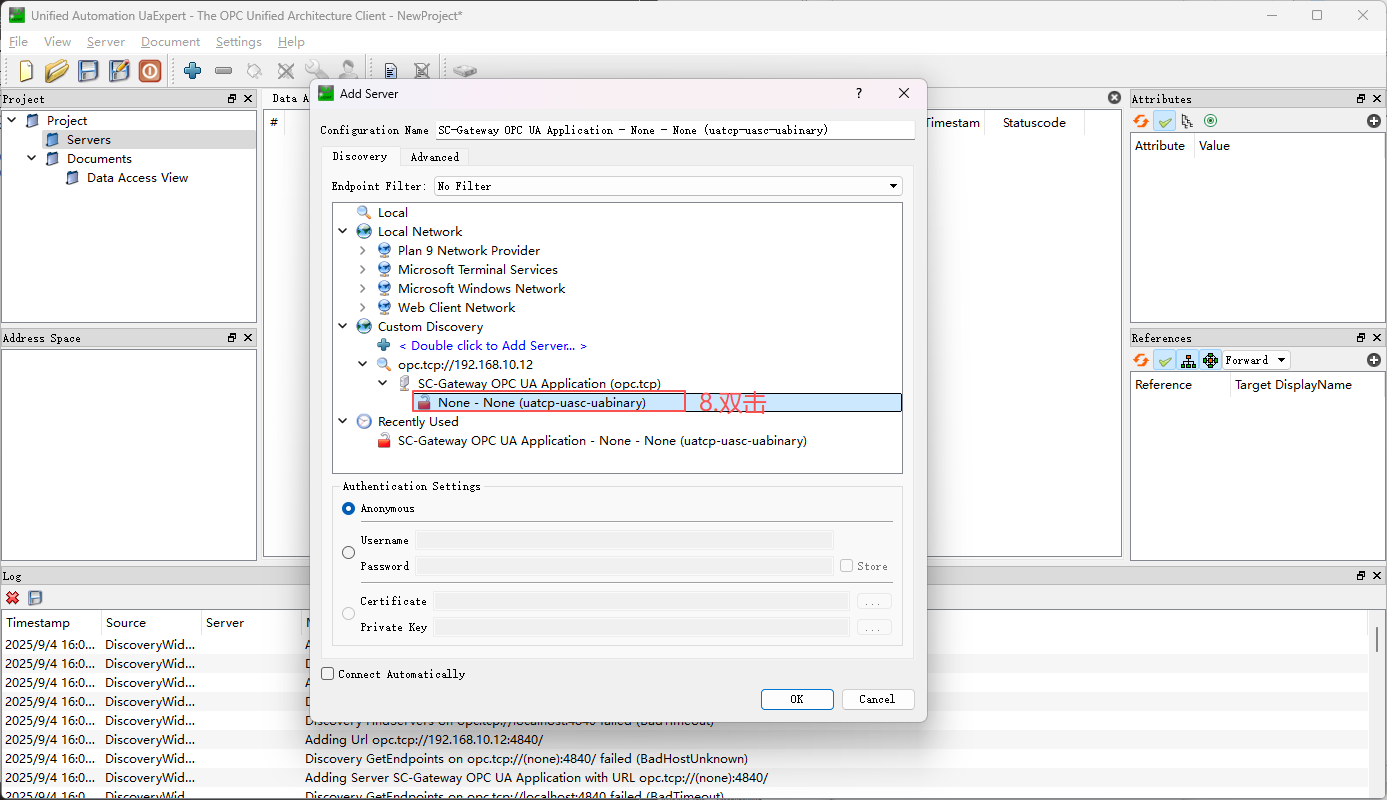This screenshot has width=1387, height=800.
Task: Click the Open Project folder icon
Action: [57, 70]
